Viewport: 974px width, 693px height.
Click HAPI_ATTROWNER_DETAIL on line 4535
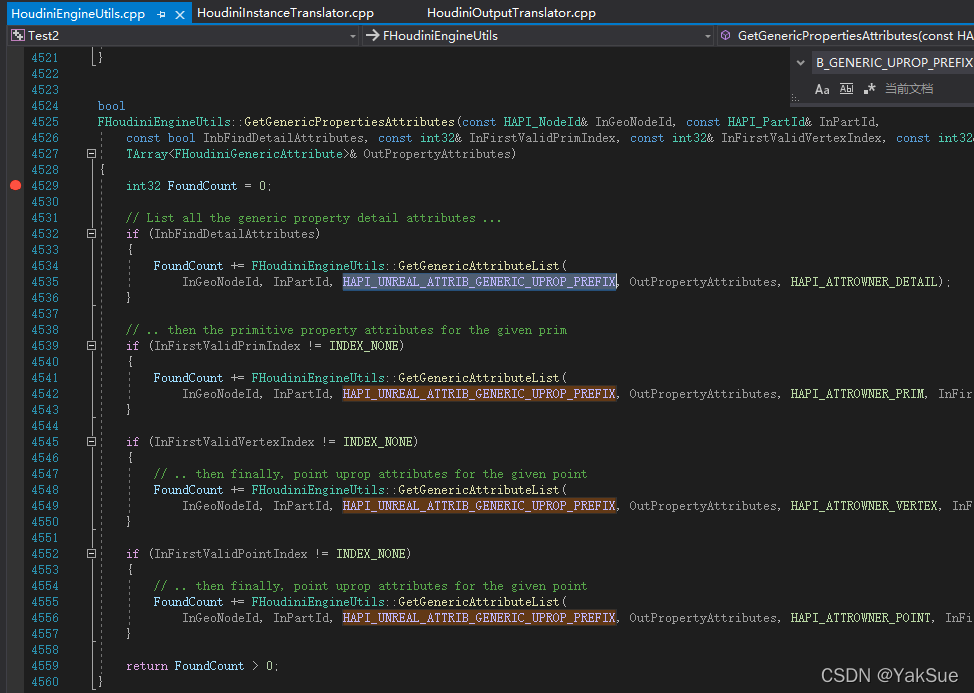[863, 282]
